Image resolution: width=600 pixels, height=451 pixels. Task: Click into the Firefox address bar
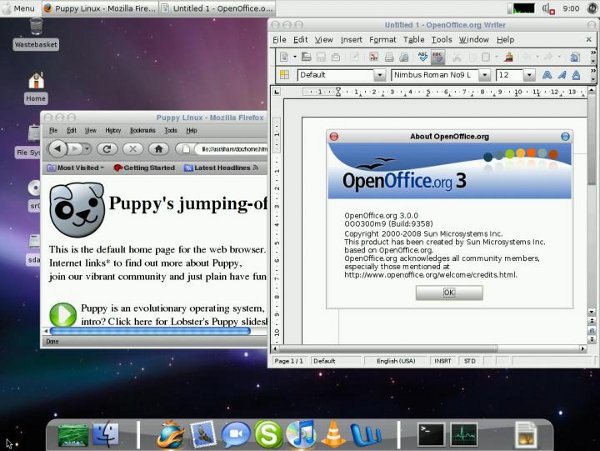coord(230,149)
